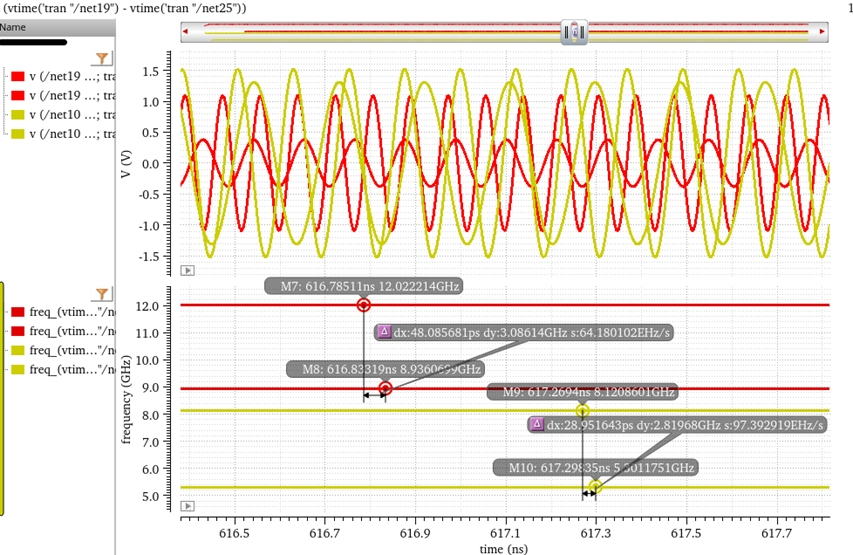The width and height of the screenshot is (853, 555).
Task: Click play arrow icon in voltage plot corner
Action: click(187, 270)
